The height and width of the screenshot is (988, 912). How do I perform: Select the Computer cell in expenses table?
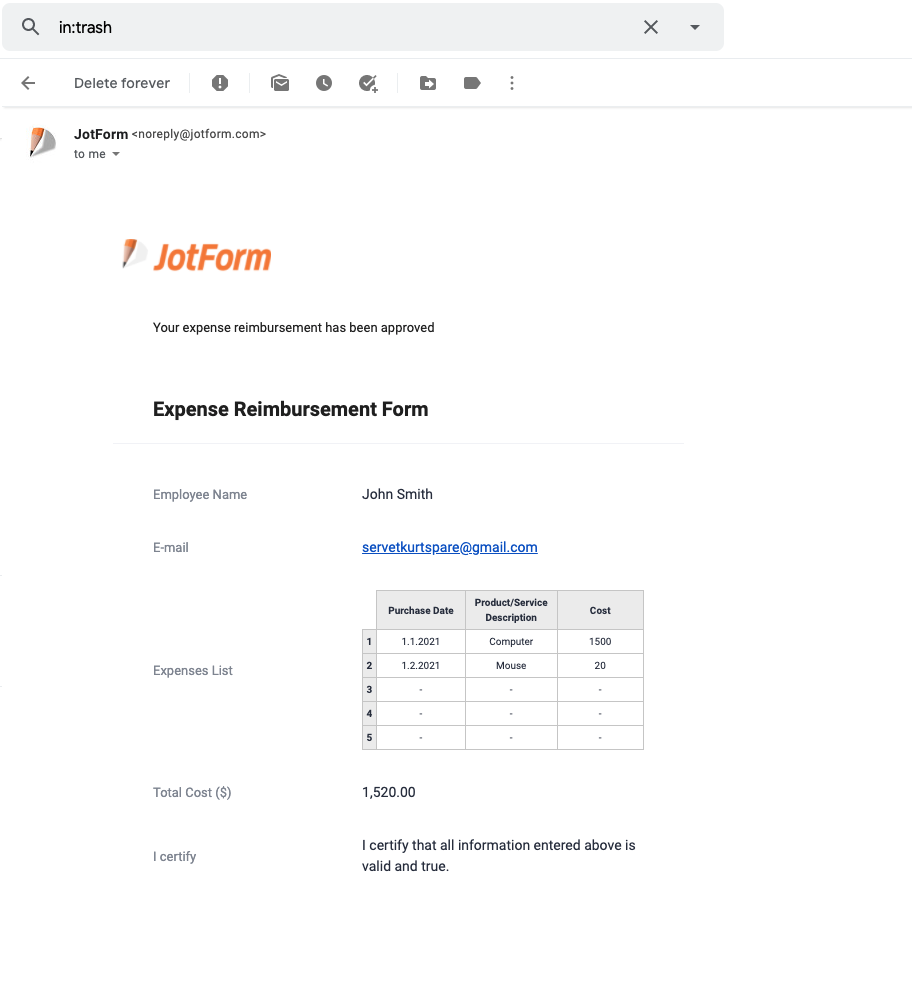coord(511,641)
